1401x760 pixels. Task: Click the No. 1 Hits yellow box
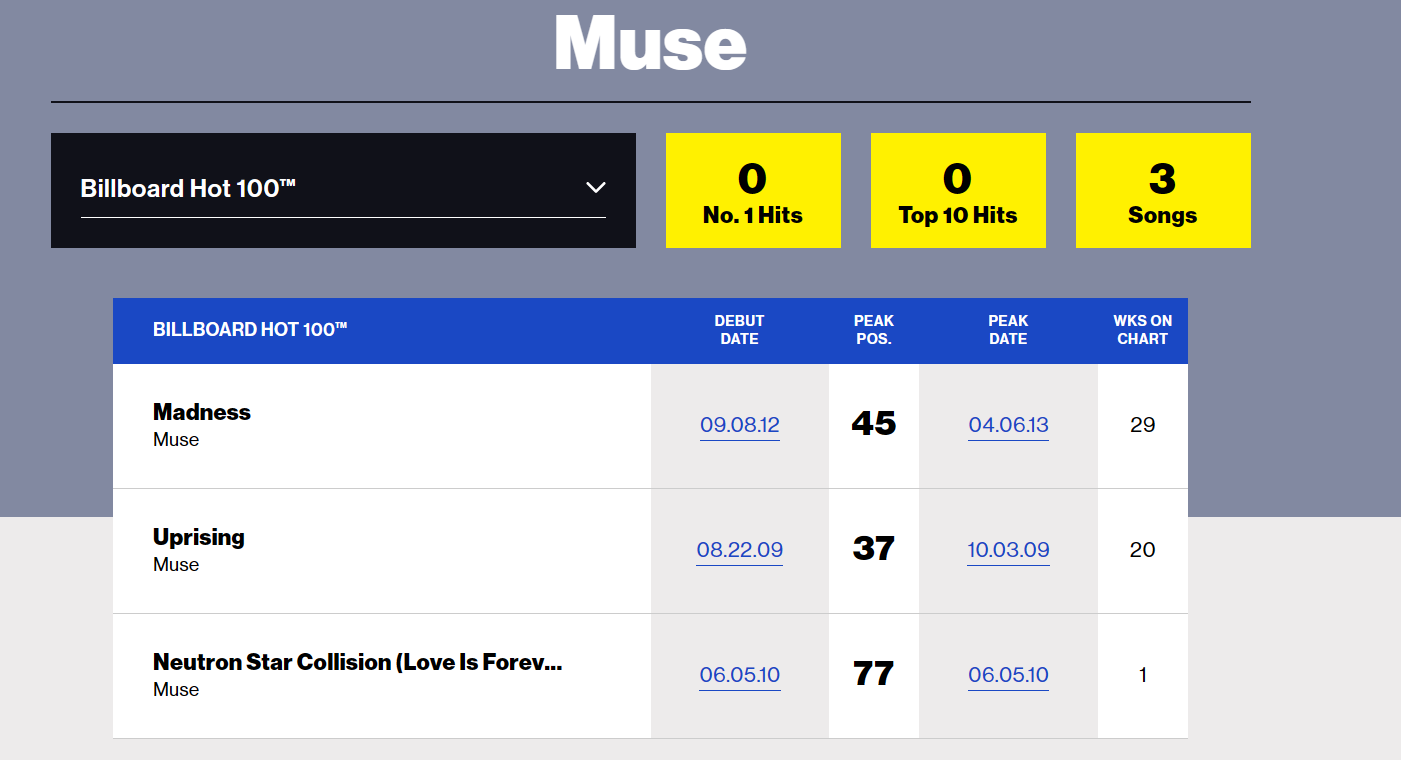click(x=753, y=191)
